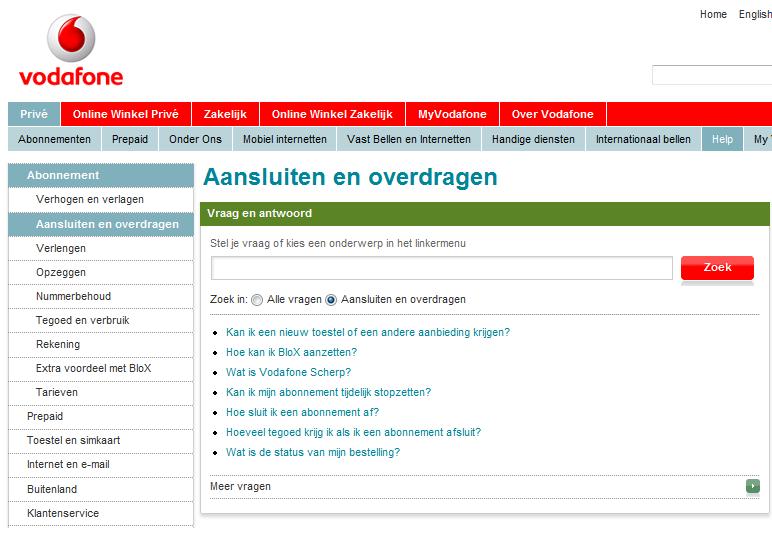Expand Toestel en simkaart in sidebar
The width and height of the screenshot is (772, 533).
(x=101, y=440)
